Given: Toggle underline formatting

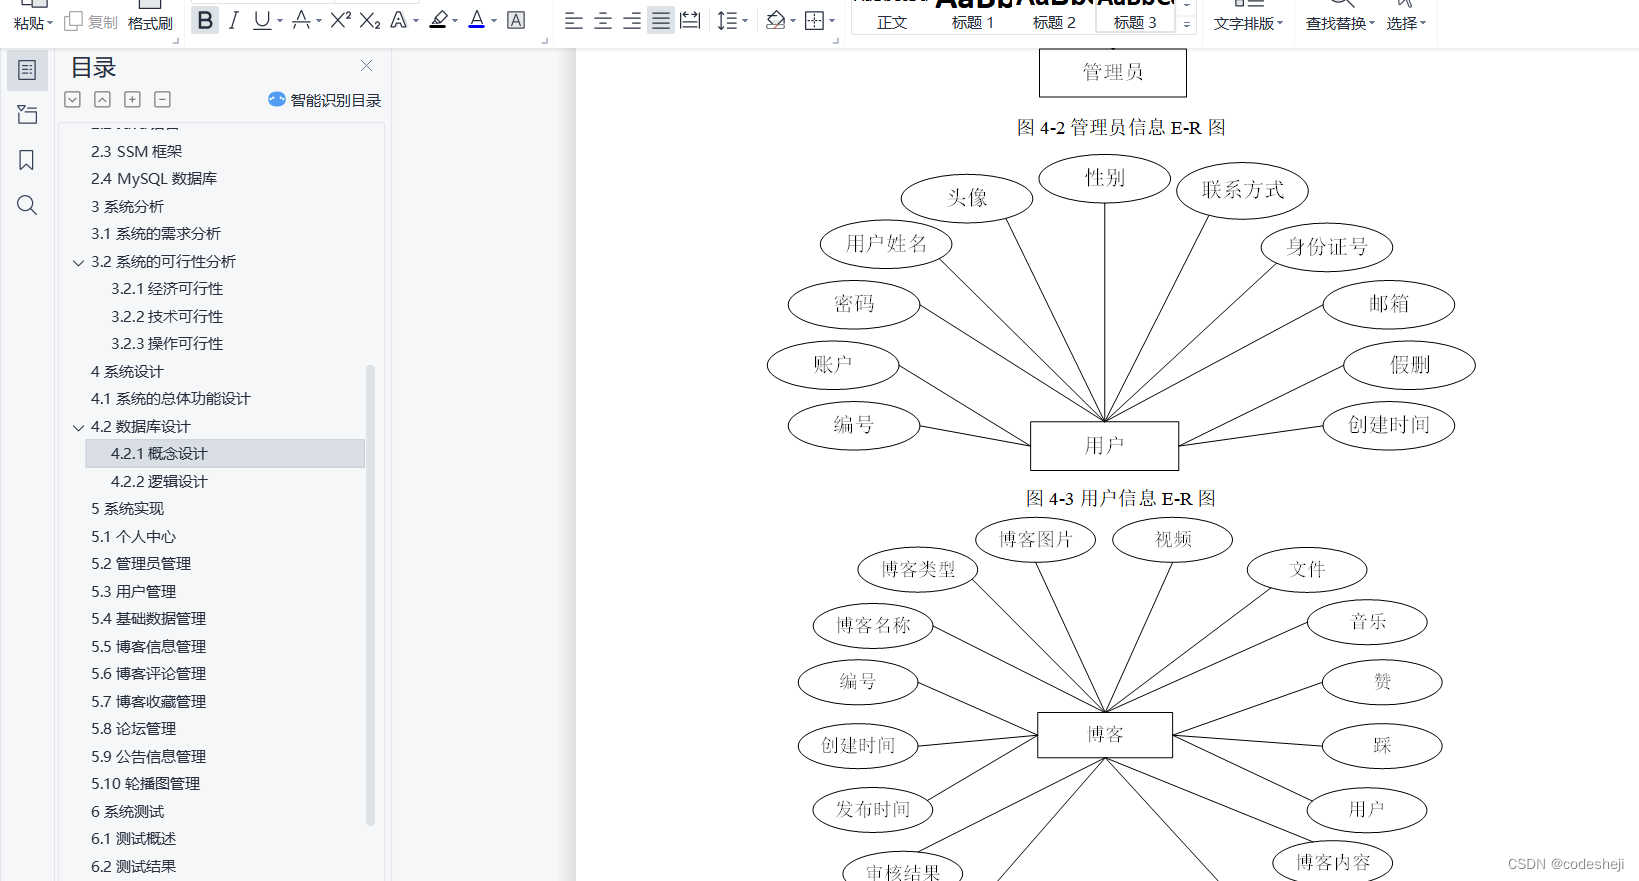Looking at the screenshot, I should (x=261, y=20).
